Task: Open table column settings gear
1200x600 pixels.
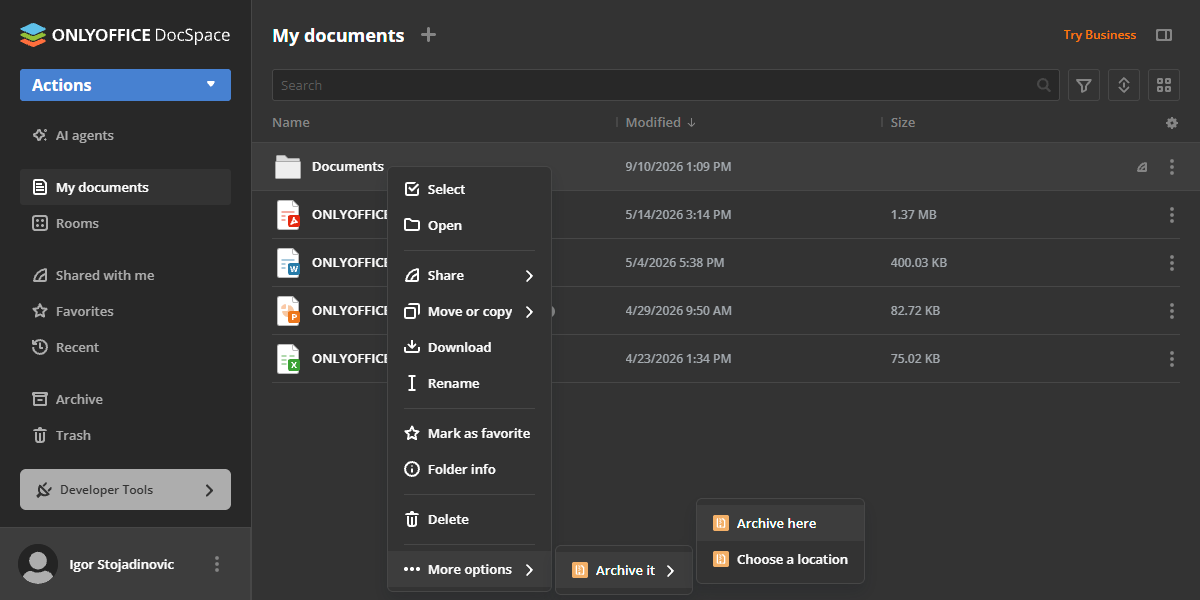Action: point(1172,123)
